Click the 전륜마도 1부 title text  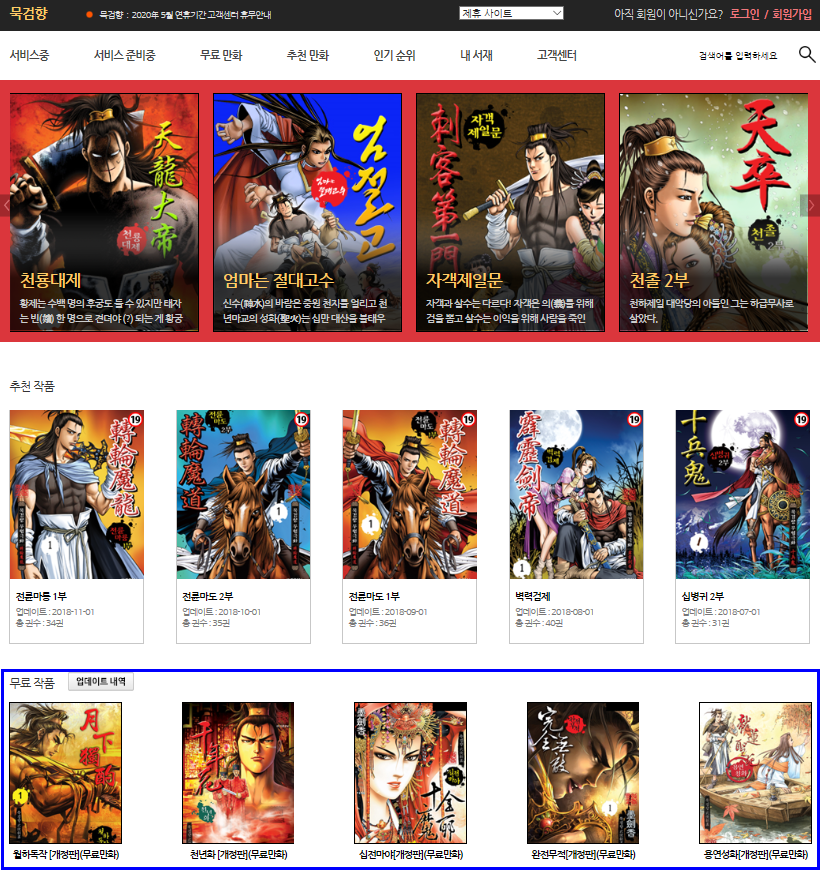(x=374, y=596)
